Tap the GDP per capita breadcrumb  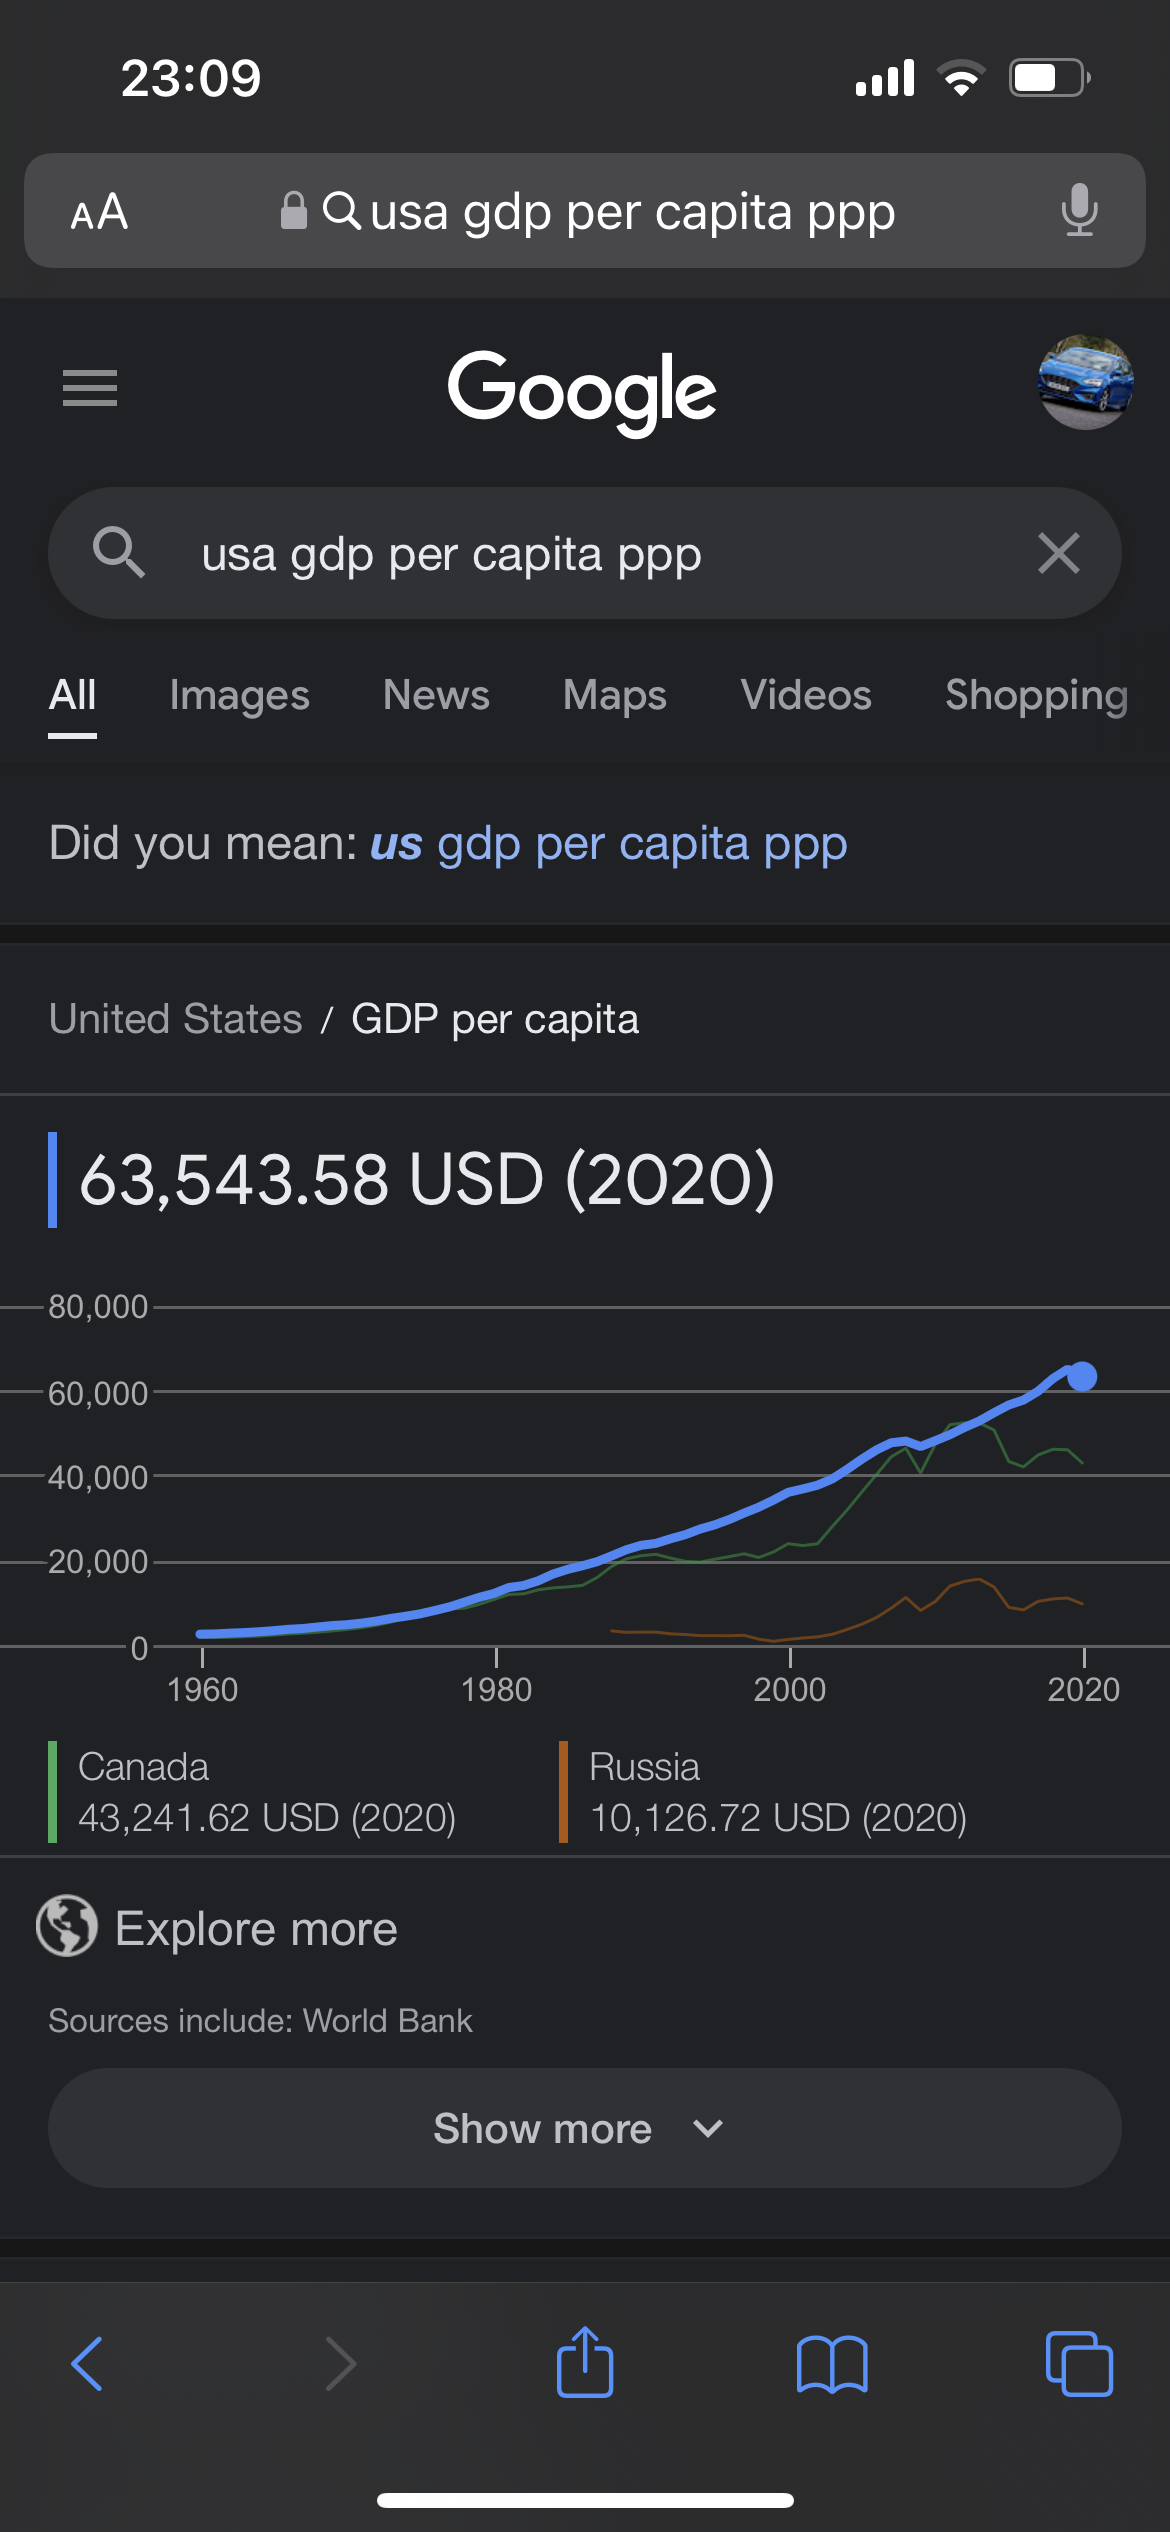click(x=495, y=1019)
